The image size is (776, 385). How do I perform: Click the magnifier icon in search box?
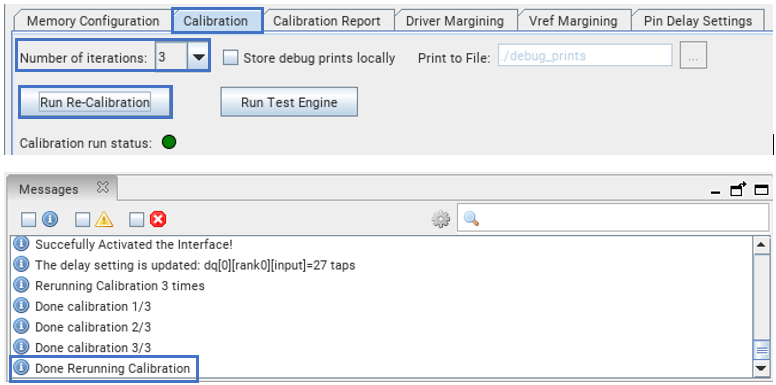[x=472, y=219]
